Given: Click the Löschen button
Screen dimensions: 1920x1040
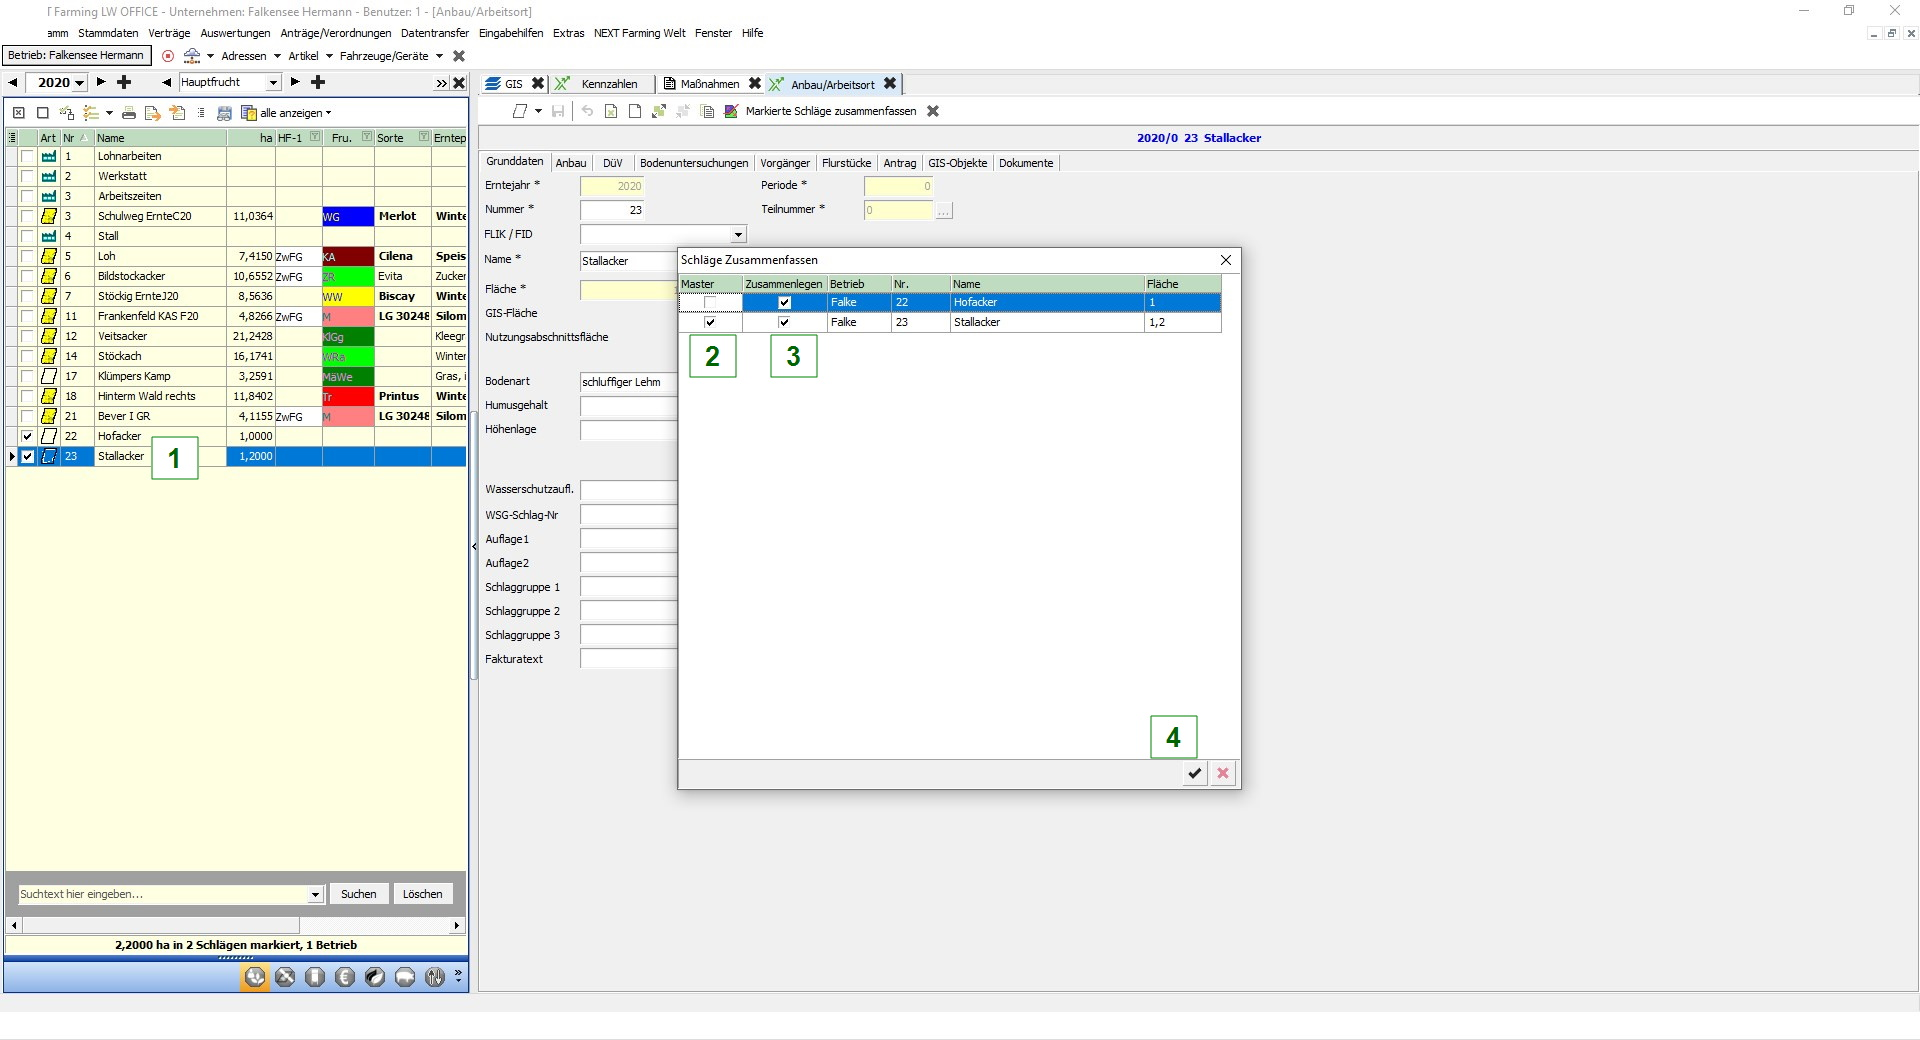Looking at the screenshot, I should coord(422,894).
